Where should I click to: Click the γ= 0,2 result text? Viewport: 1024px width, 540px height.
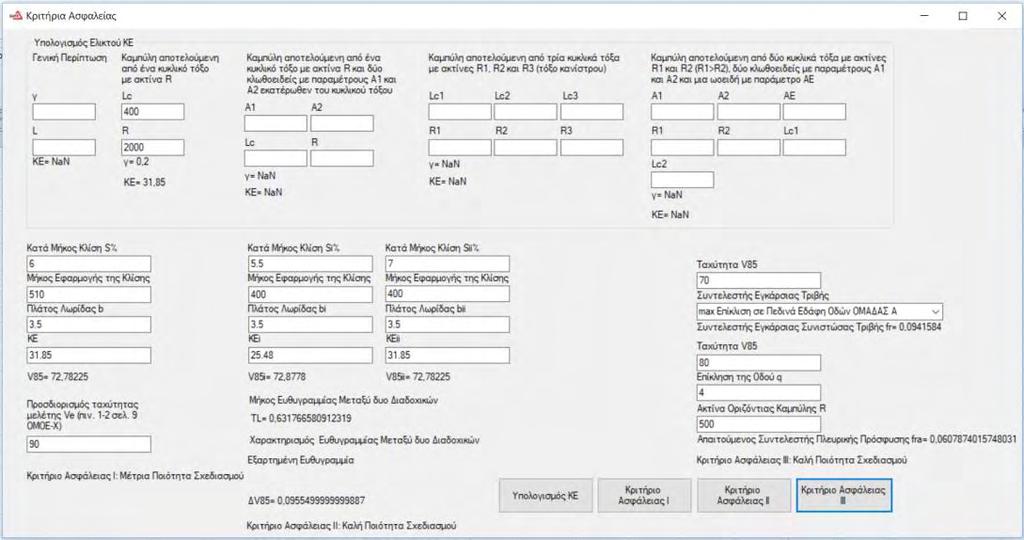tap(136, 162)
